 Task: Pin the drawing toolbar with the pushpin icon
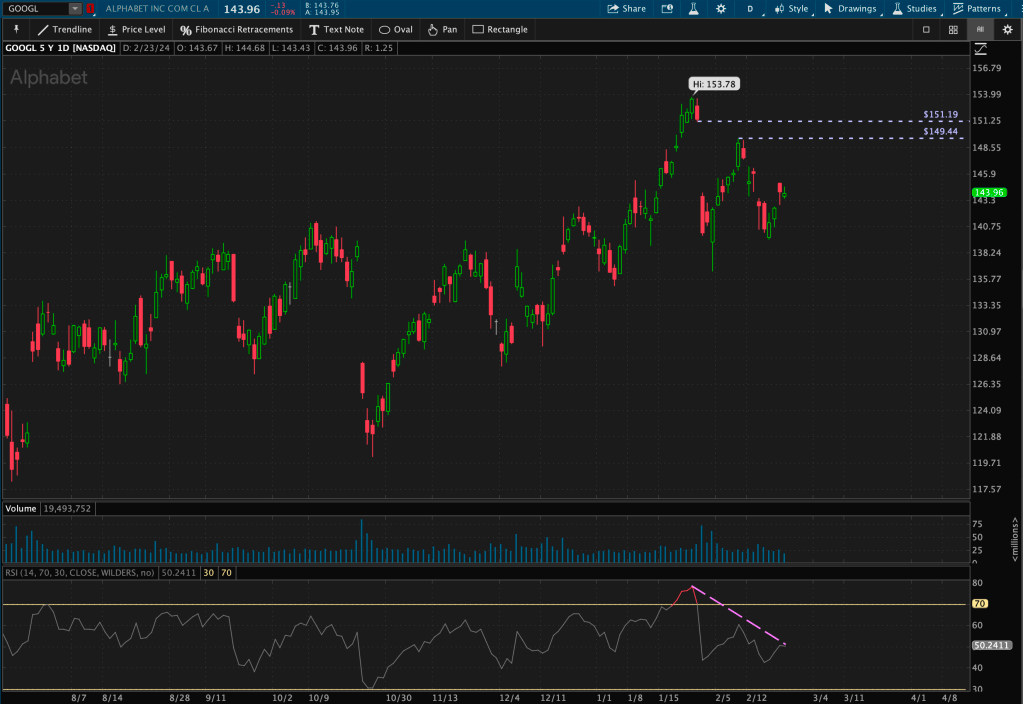click(16, 29)
